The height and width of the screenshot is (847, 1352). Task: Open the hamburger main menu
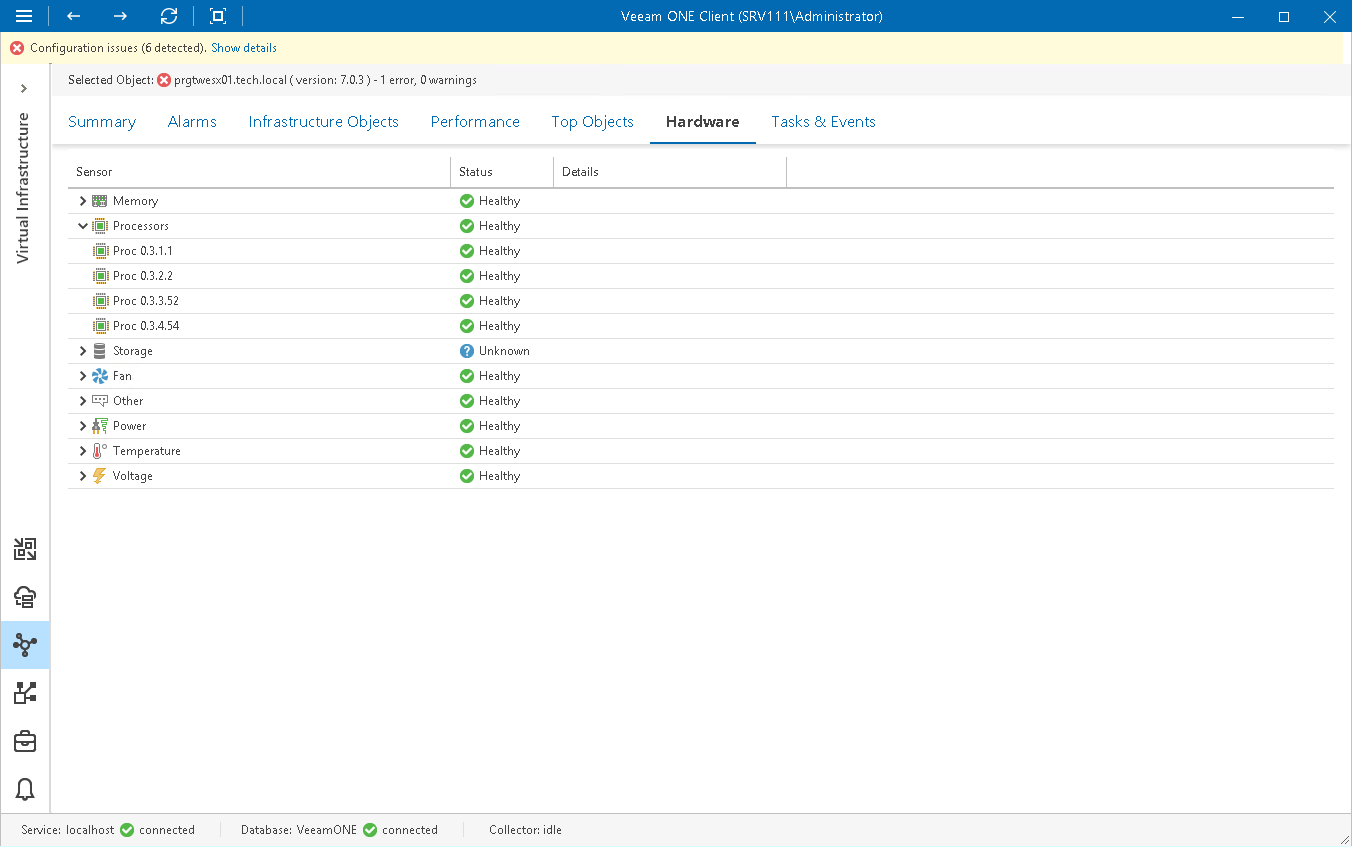coord(24,16)
